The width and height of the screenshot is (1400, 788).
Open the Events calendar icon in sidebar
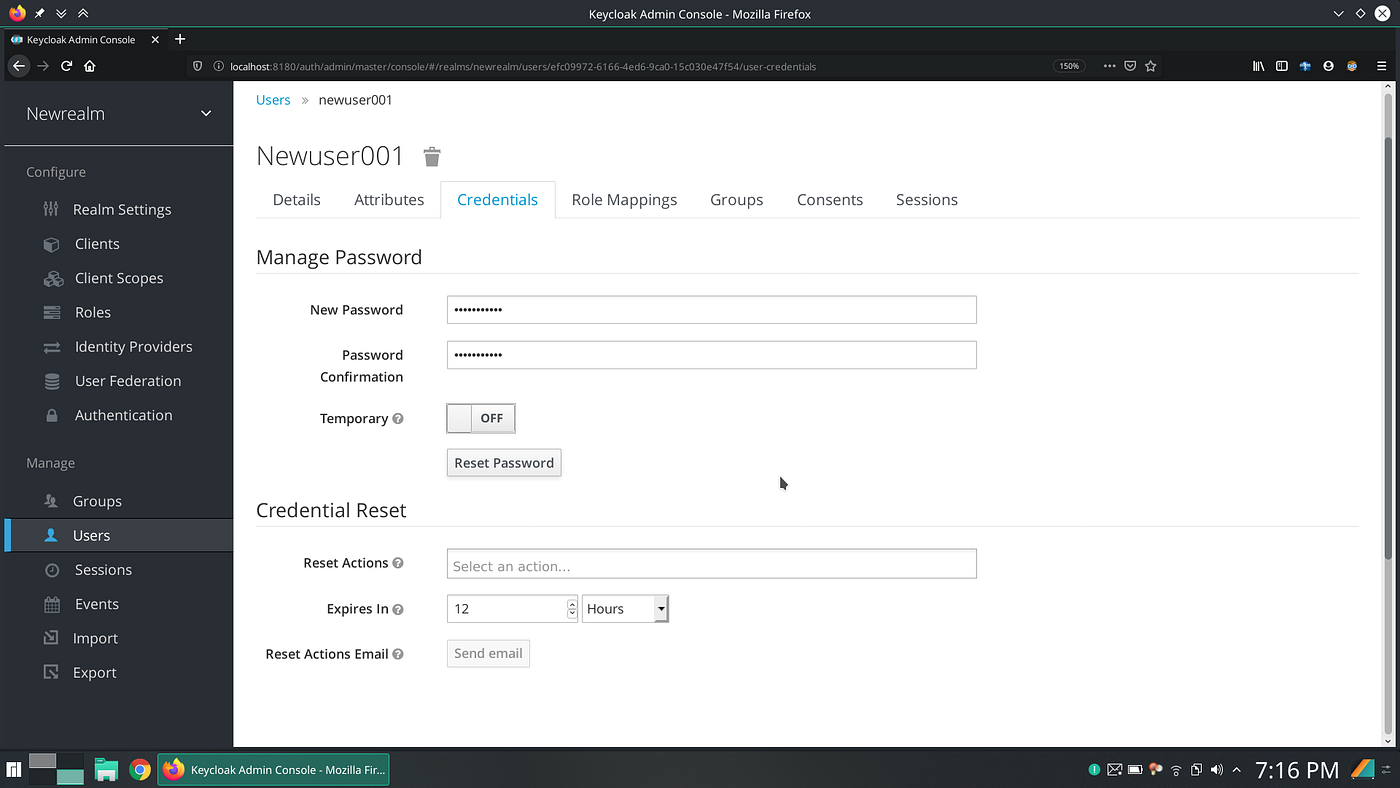52,604
